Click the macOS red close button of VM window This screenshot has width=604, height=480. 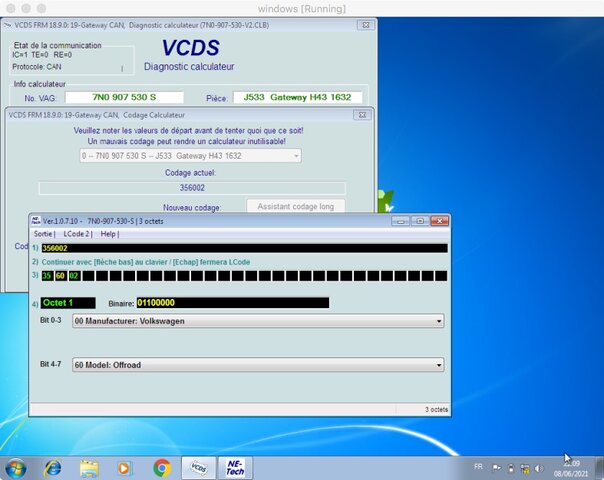click(x=11, y=8)
